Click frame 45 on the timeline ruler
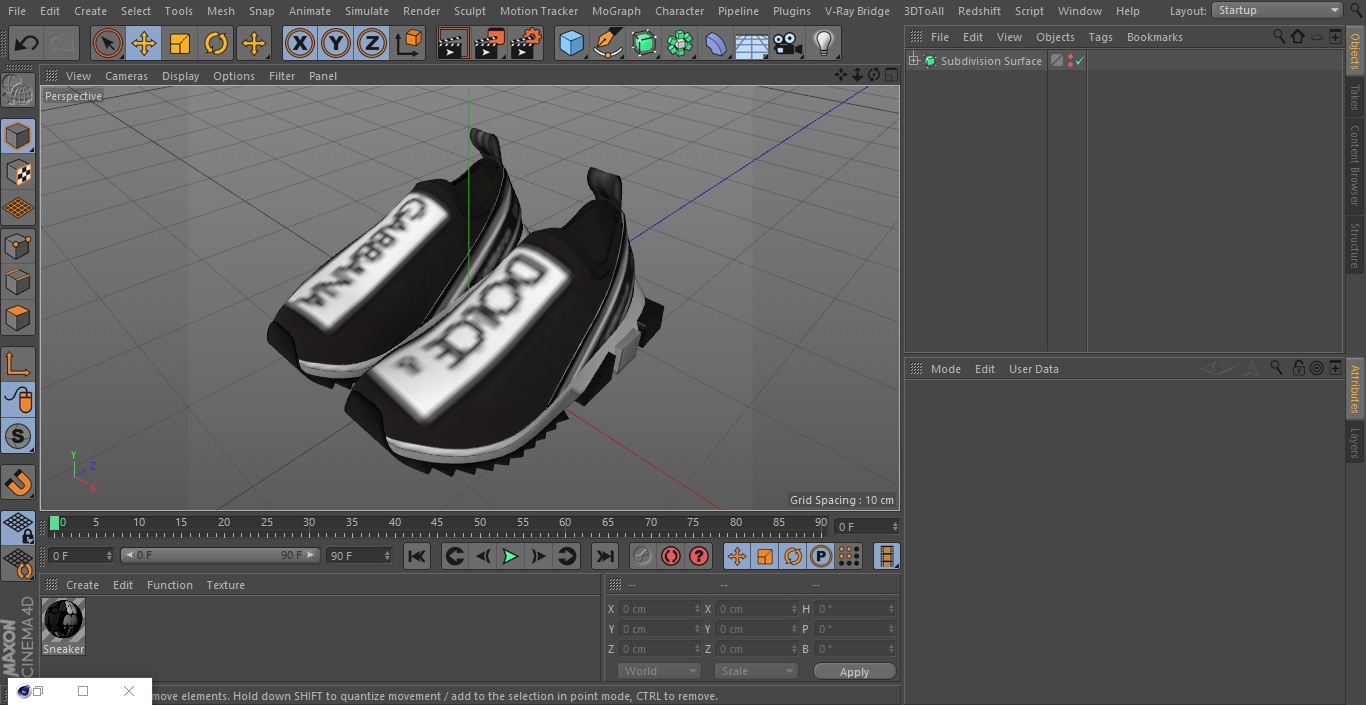The height and width of the screenshot is (705, 1366). (x=437, y=523)
